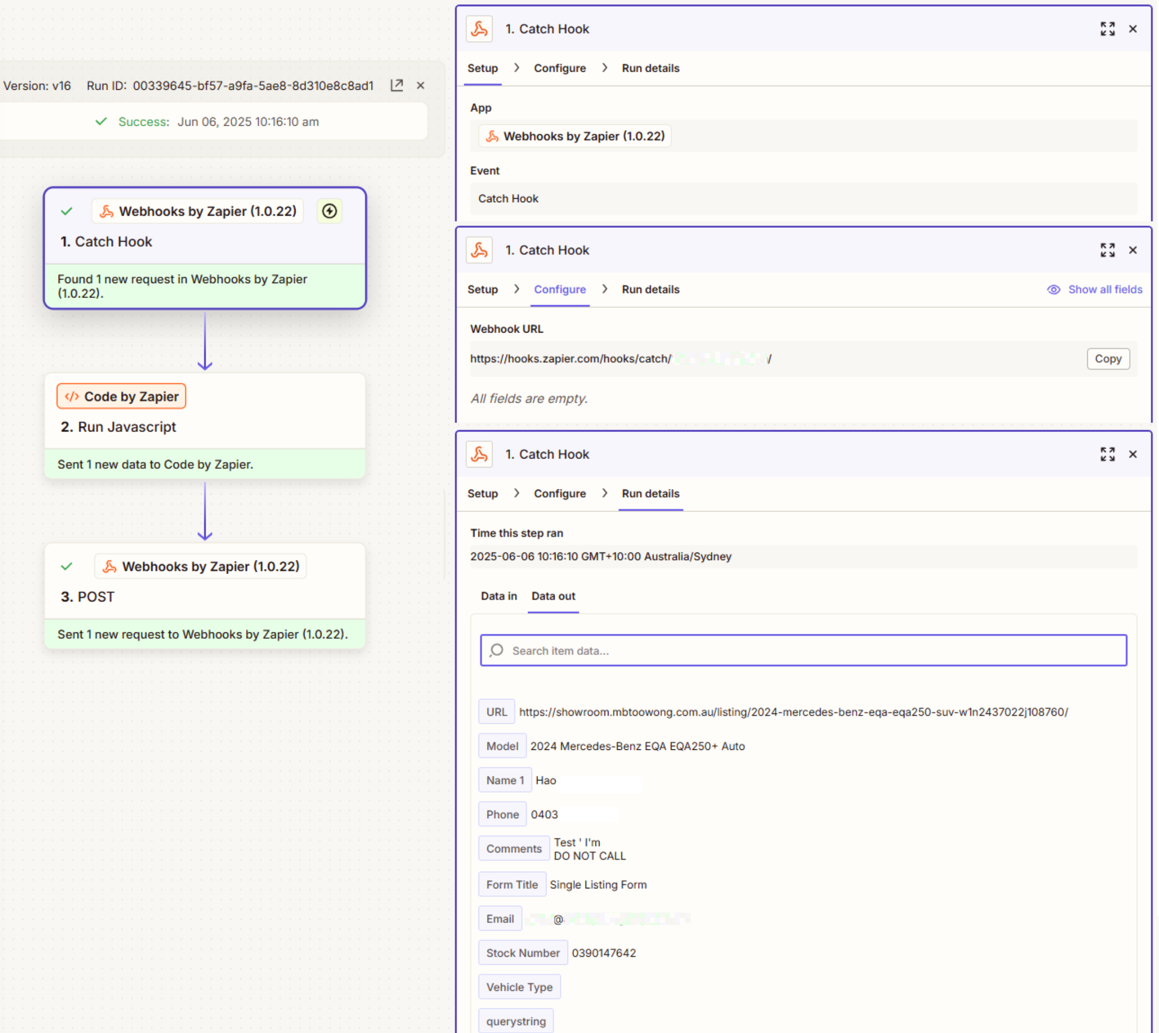The image size is (1159, 1033).
Task: Close the run ID header bar
Action: click(421, 85)
